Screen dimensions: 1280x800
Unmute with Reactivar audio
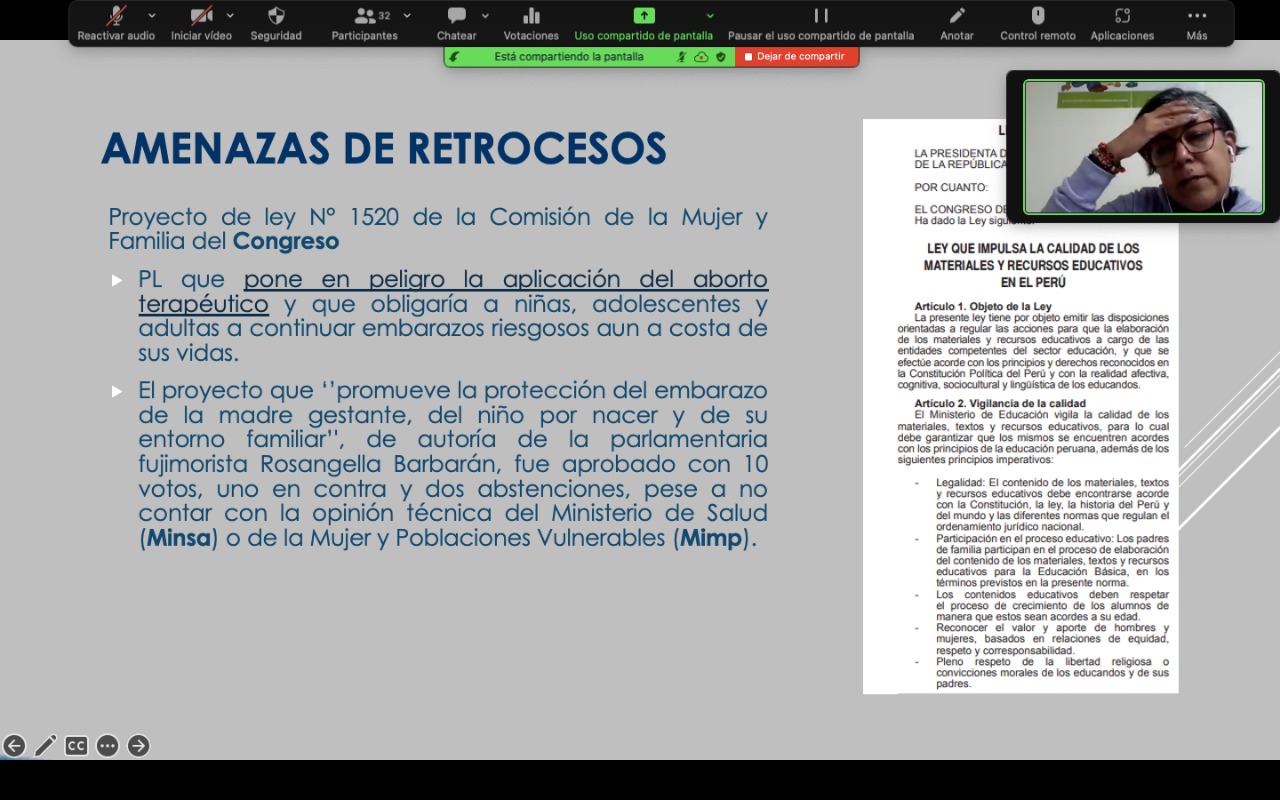116,23
